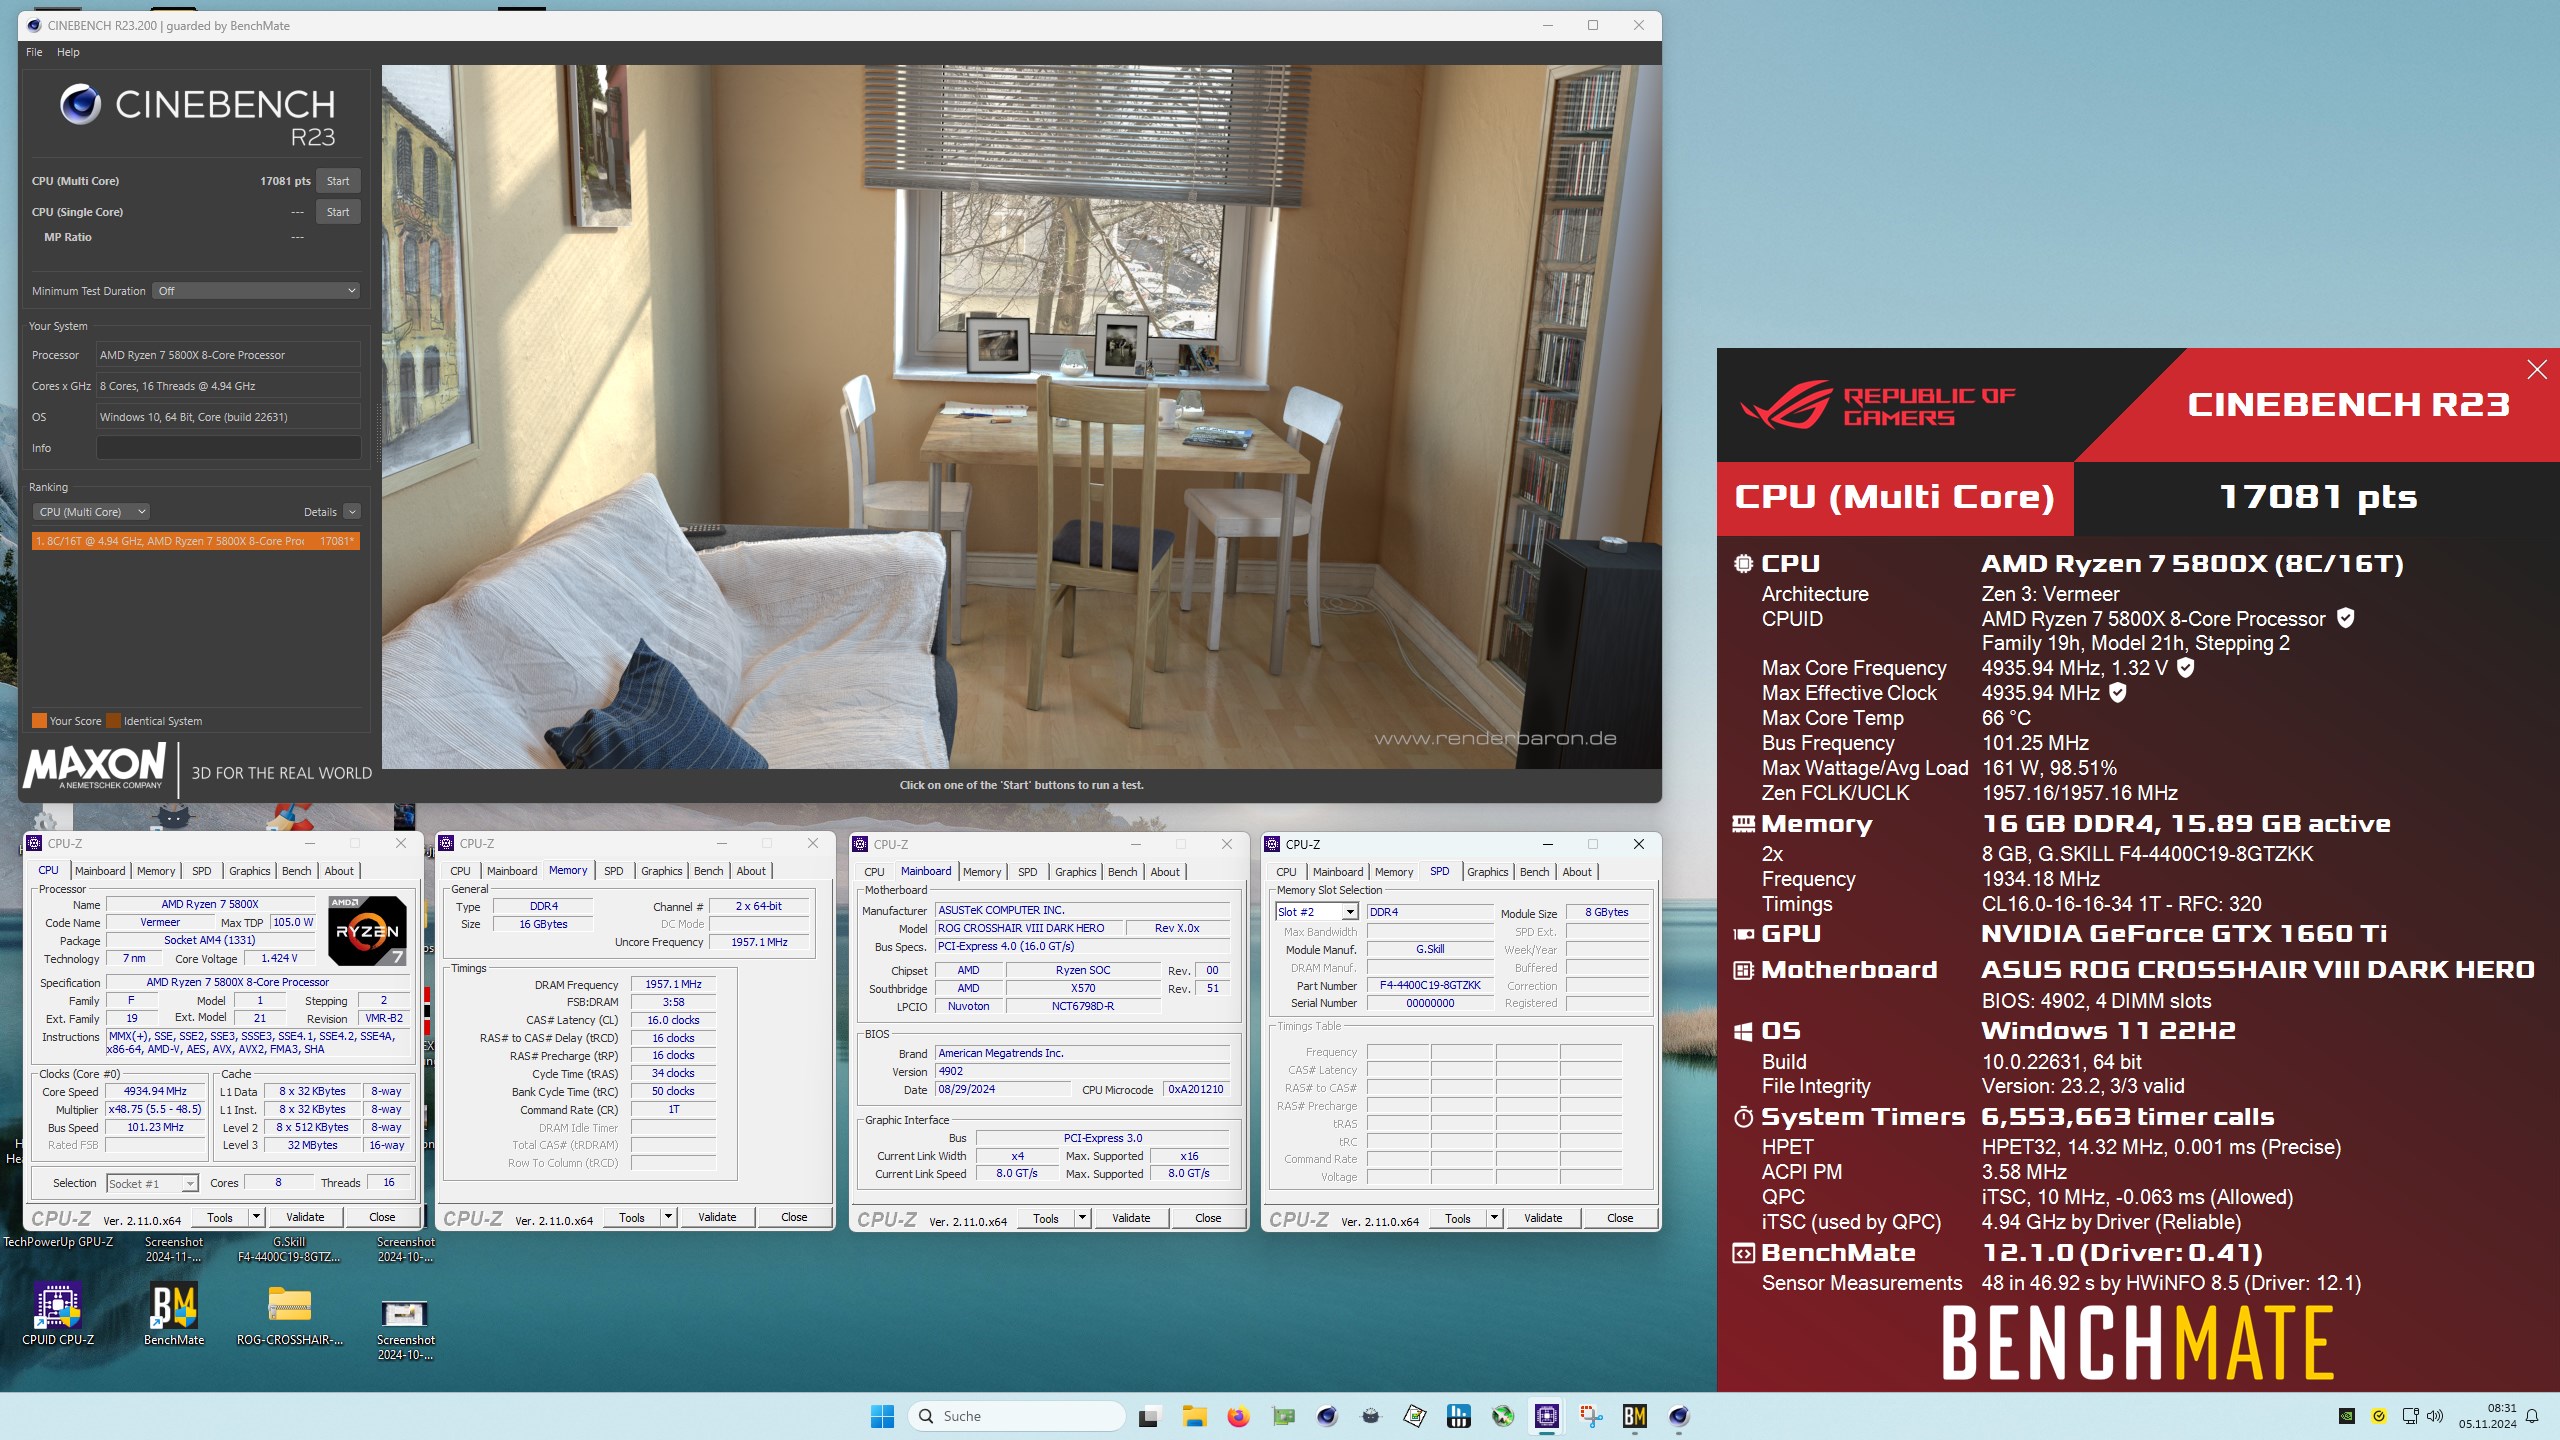Launch Firefox from the taskbar

1238,1416
